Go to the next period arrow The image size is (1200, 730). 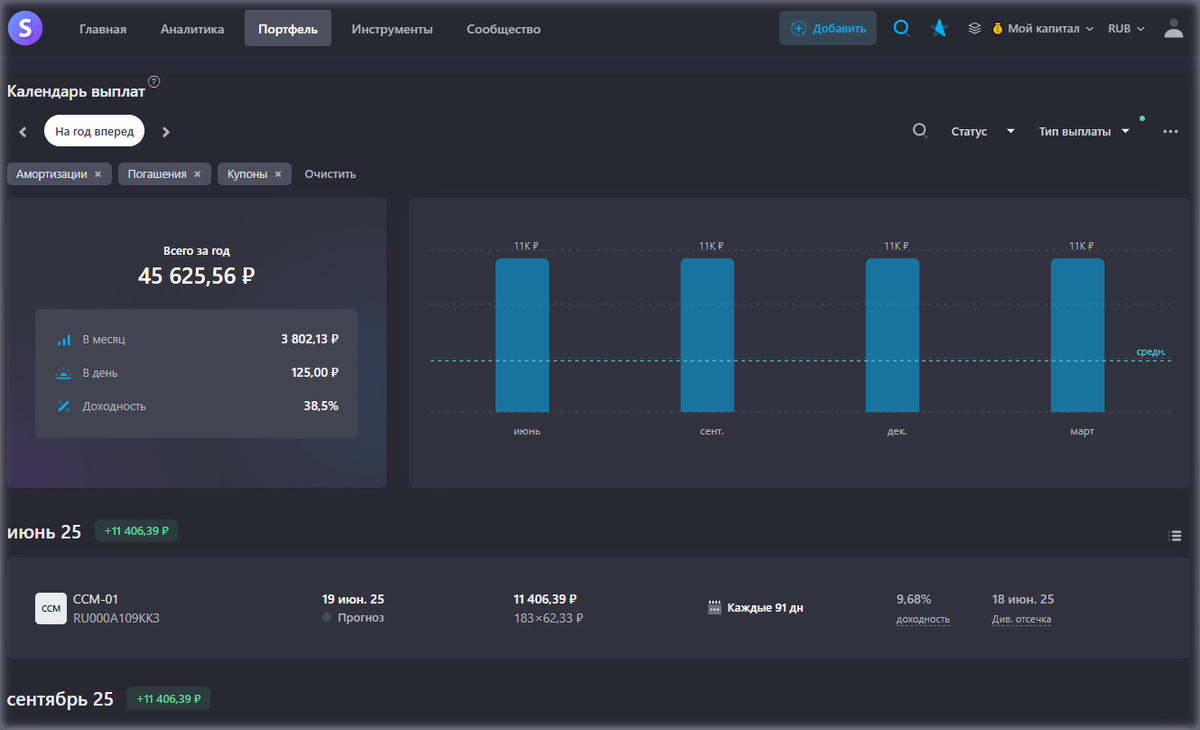point(166,132)
